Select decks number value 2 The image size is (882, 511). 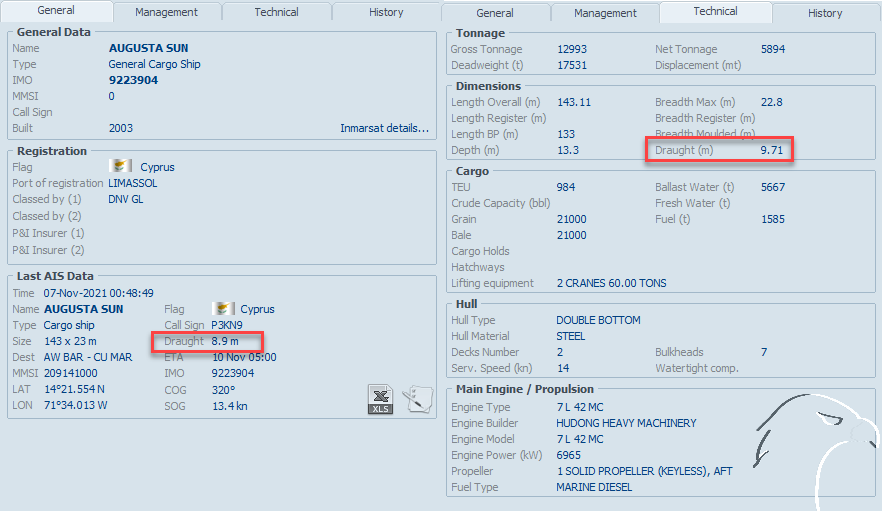560,352
